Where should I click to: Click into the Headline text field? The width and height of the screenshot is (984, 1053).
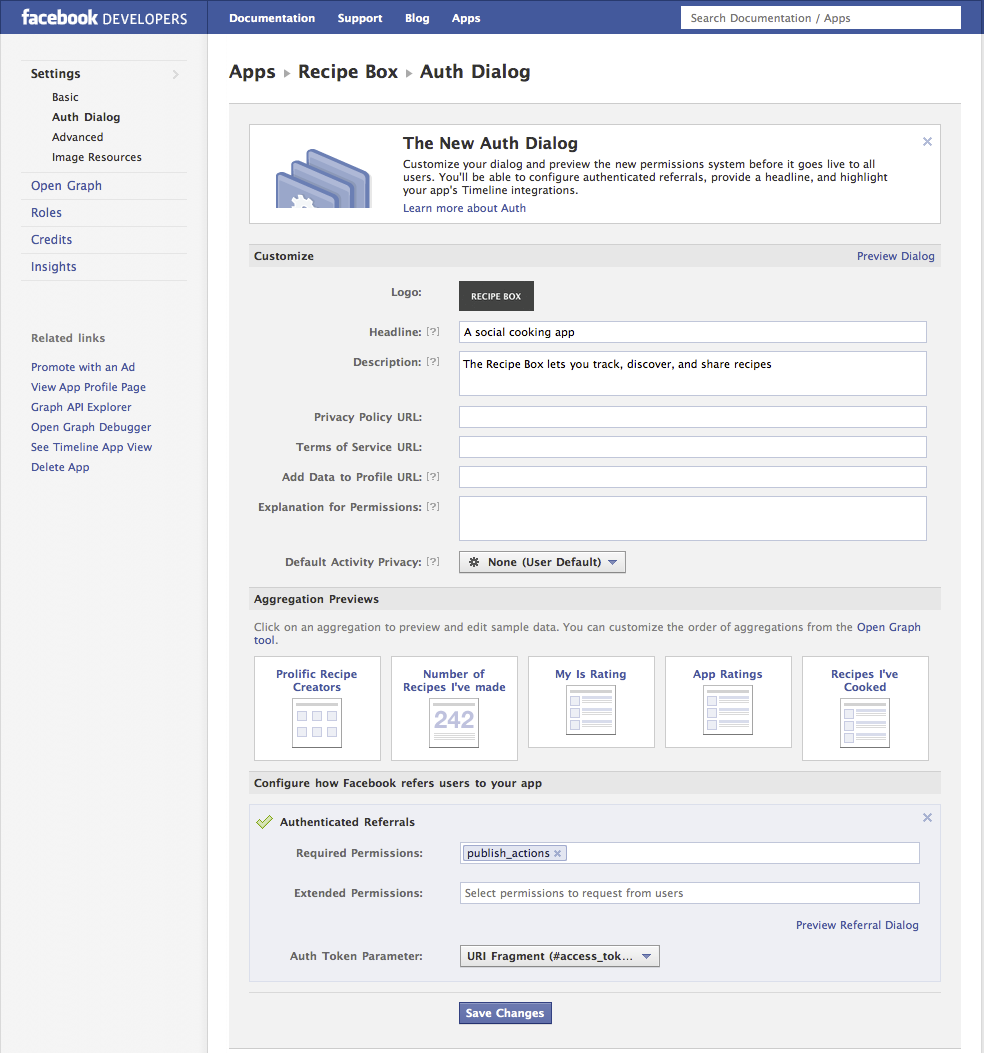pyautogui.click(x=692, y=332)
